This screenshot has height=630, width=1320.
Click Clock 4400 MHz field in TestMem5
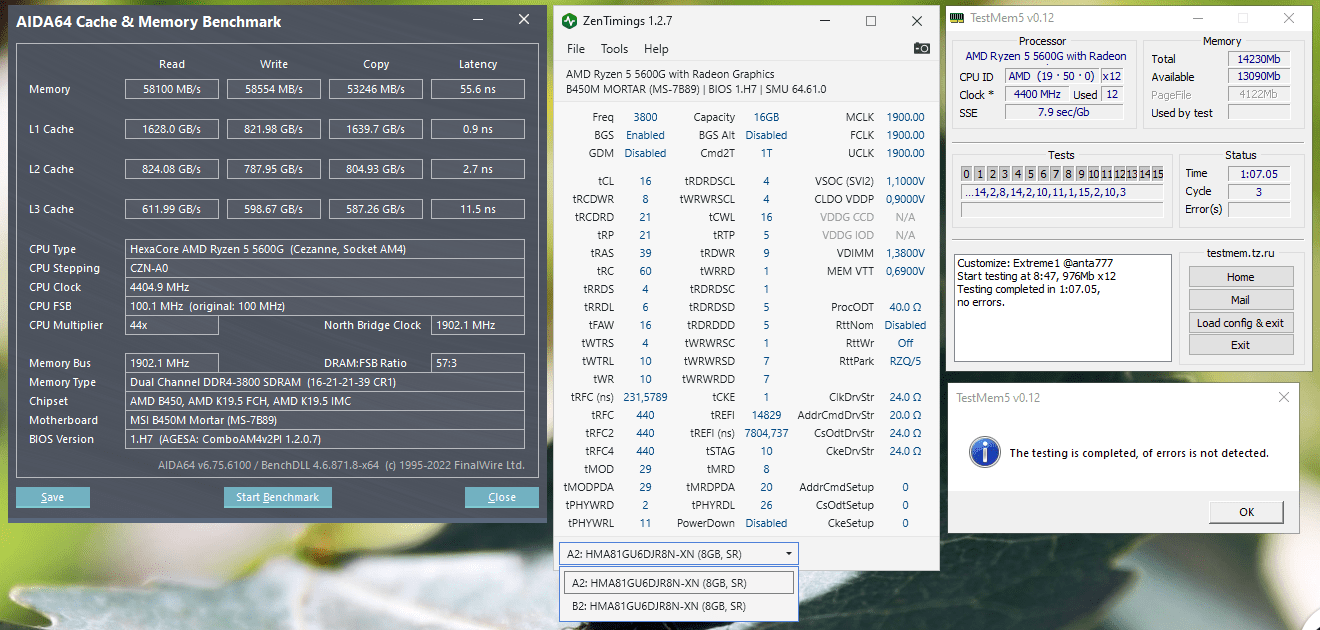1037,94
